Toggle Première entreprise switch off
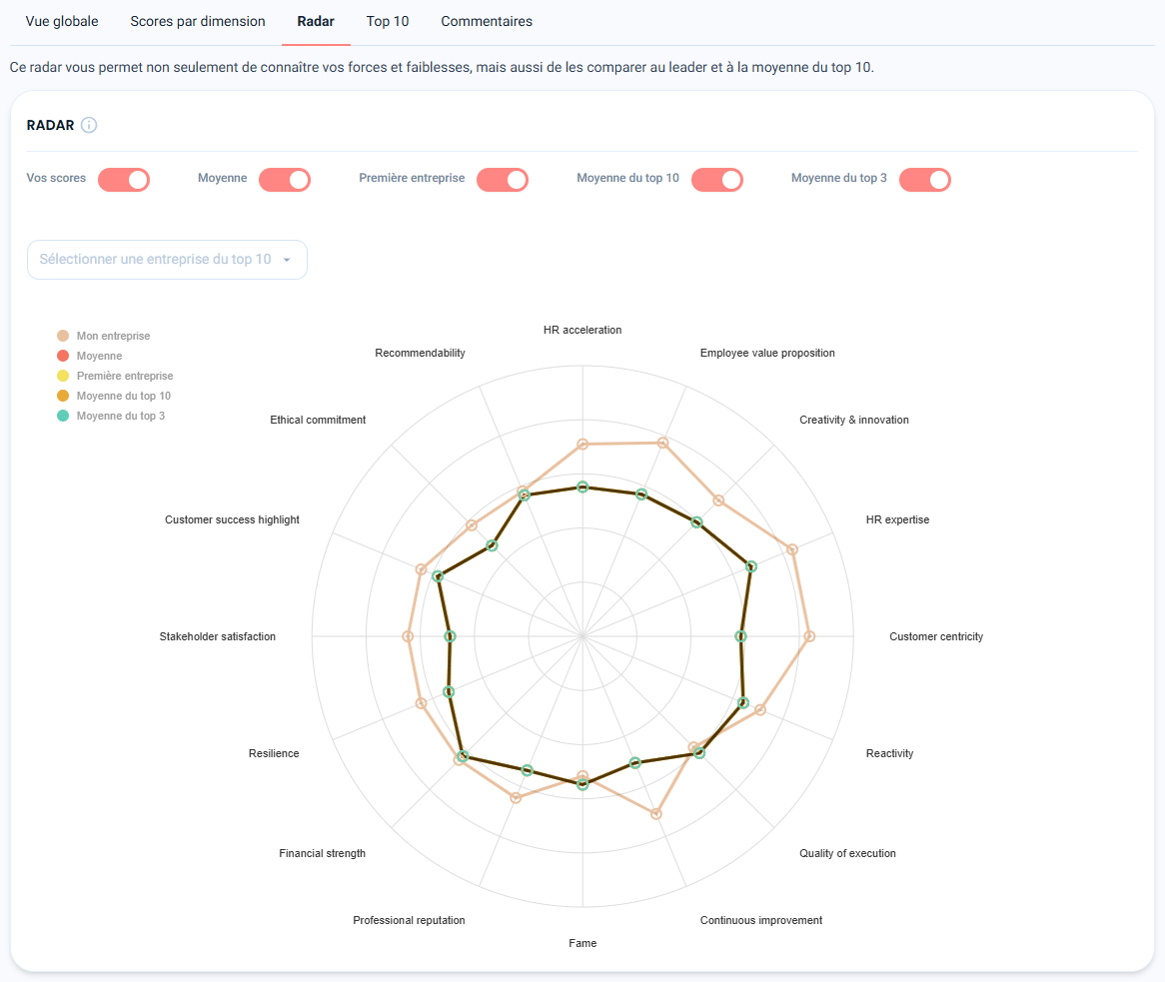 [502, 180]
